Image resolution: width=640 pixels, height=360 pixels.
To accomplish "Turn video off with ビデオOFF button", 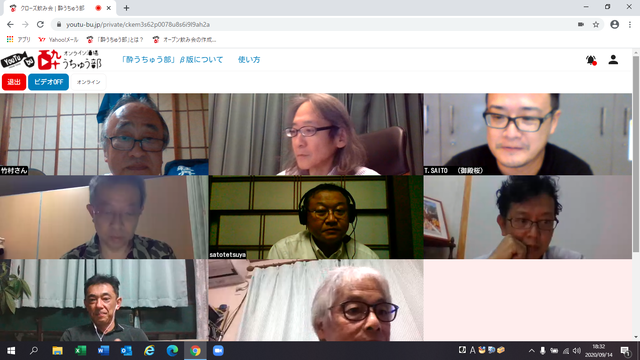I will tap(48, 82).
